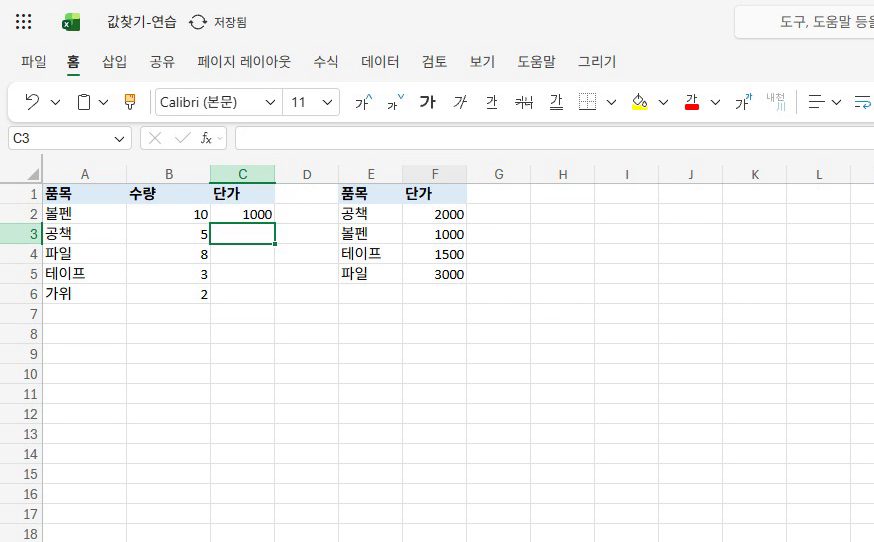Click the 저장됨 status label
Screen dimensions: 874x542
point(230,22)
